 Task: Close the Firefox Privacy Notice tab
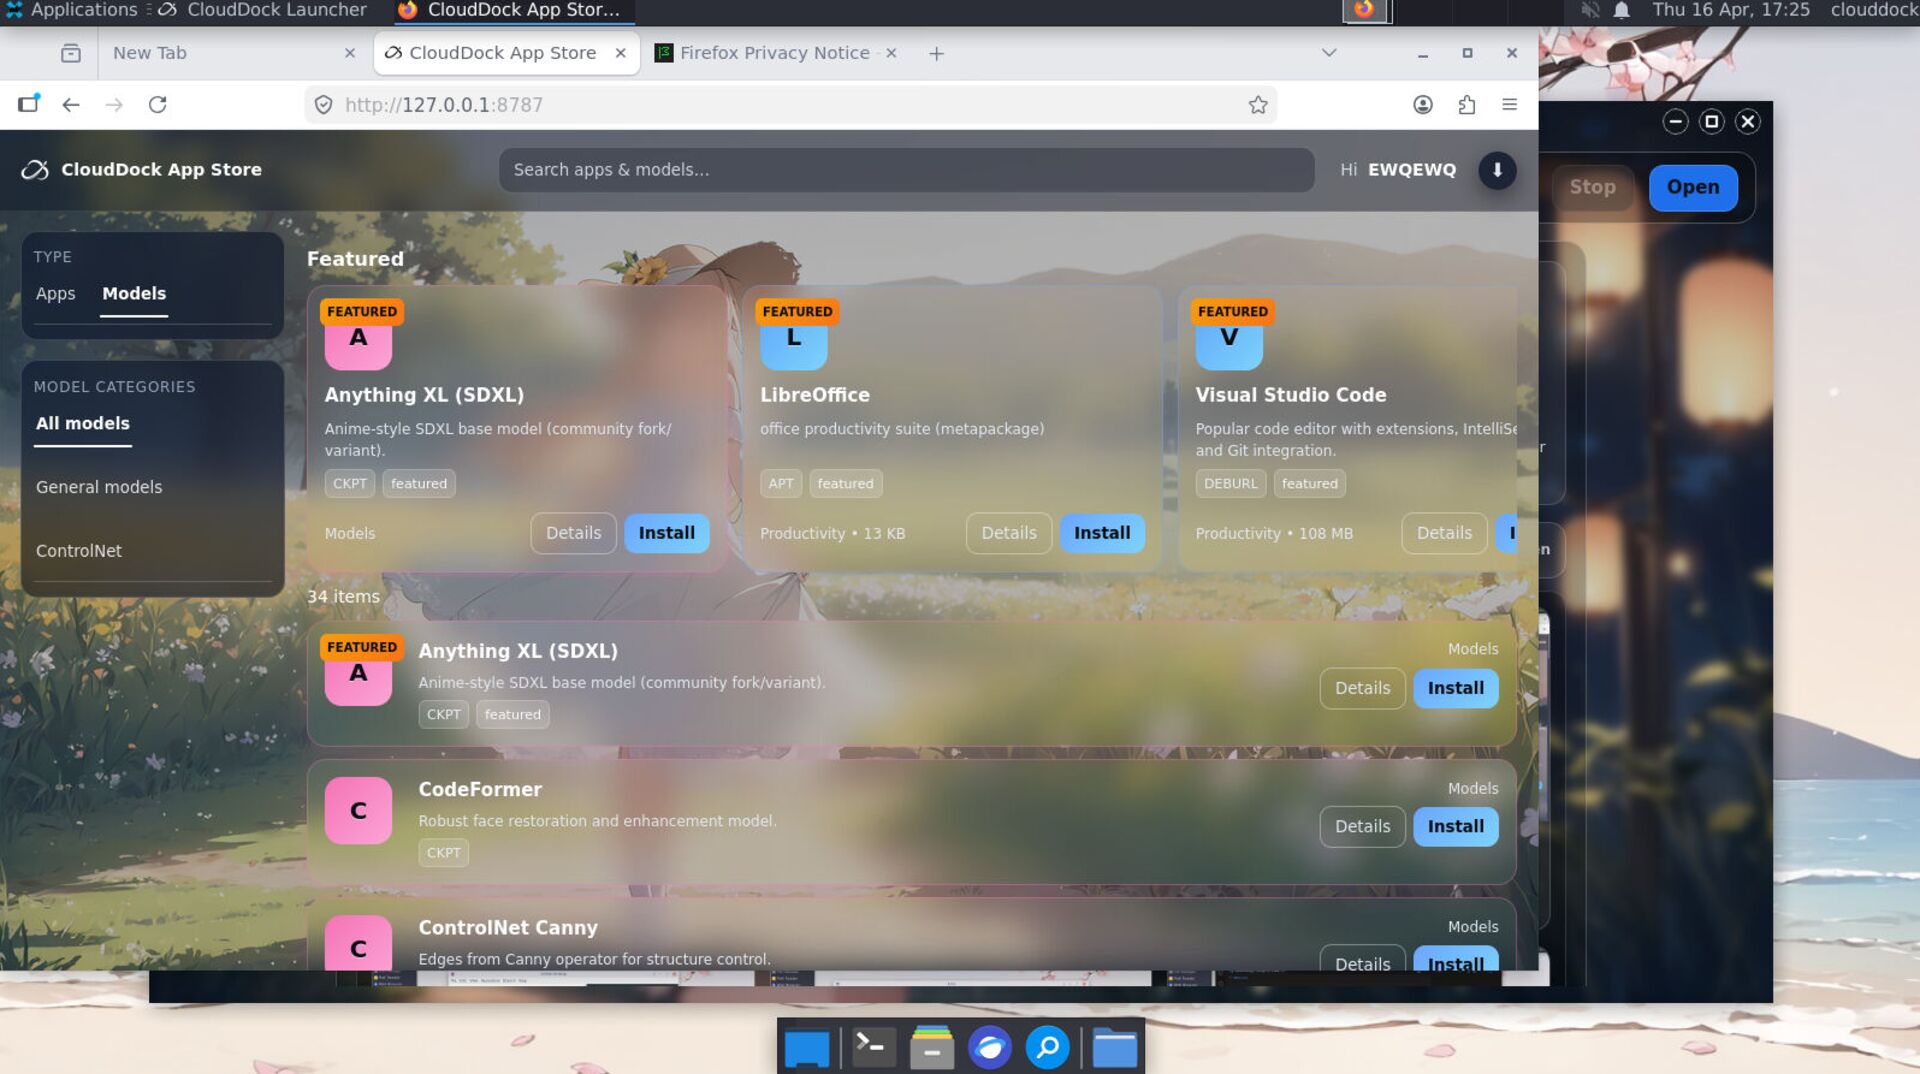click(891, 53)
